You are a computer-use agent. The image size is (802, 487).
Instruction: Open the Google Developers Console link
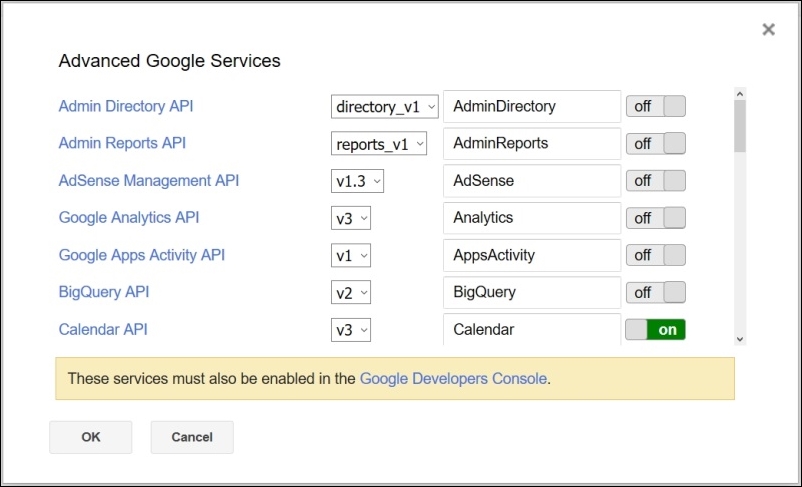coord(453,379)
